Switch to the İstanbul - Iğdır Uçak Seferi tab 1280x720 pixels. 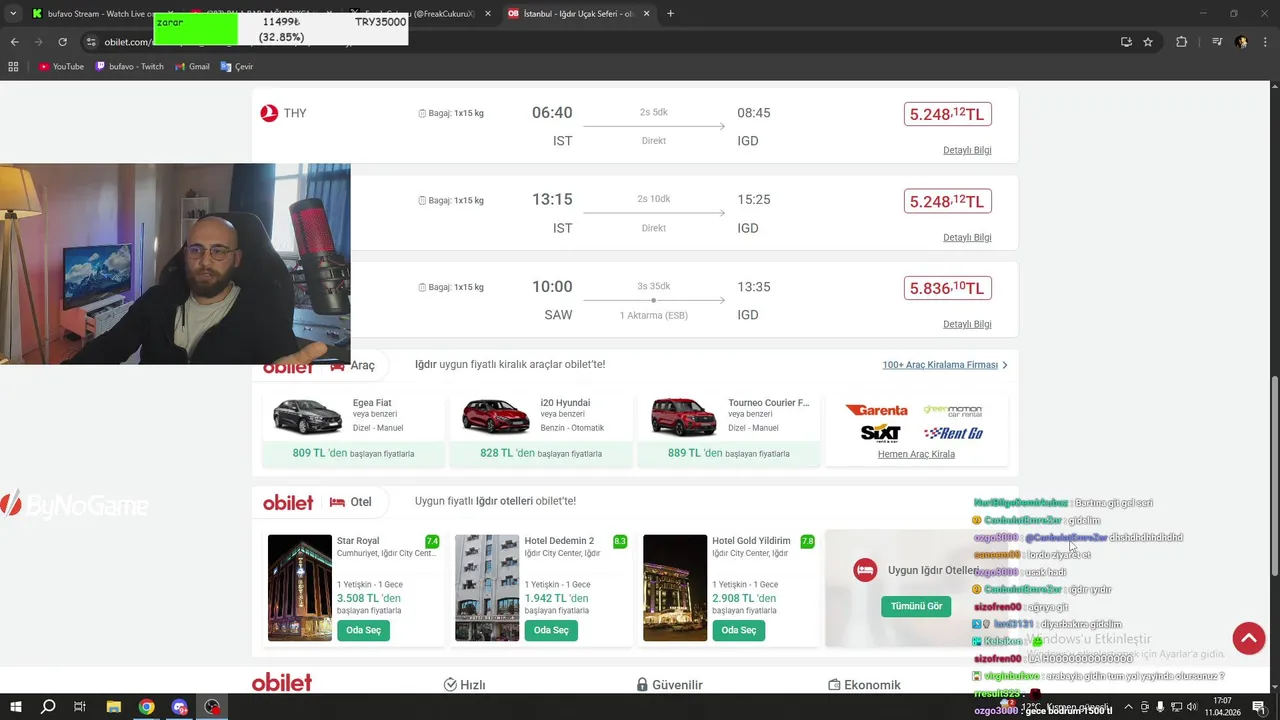(x=579, y=13)
